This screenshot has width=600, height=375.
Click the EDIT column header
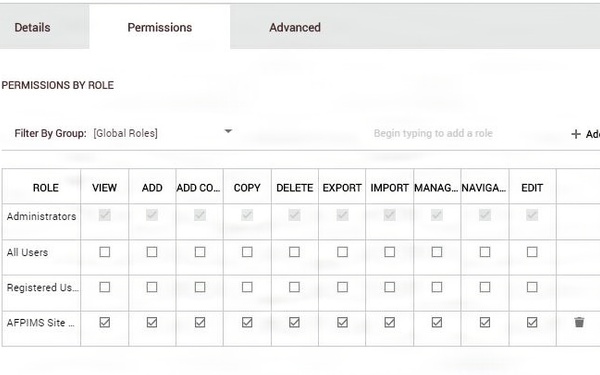point(532,188)
